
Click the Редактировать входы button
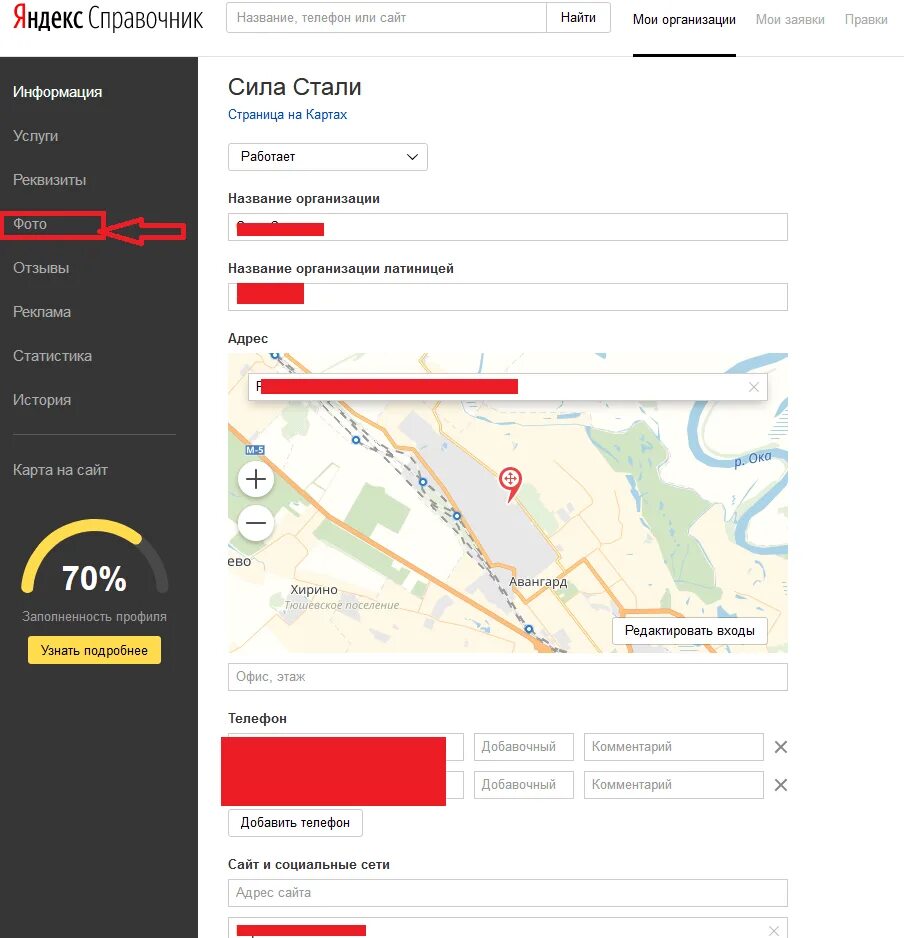pos(689,631)
